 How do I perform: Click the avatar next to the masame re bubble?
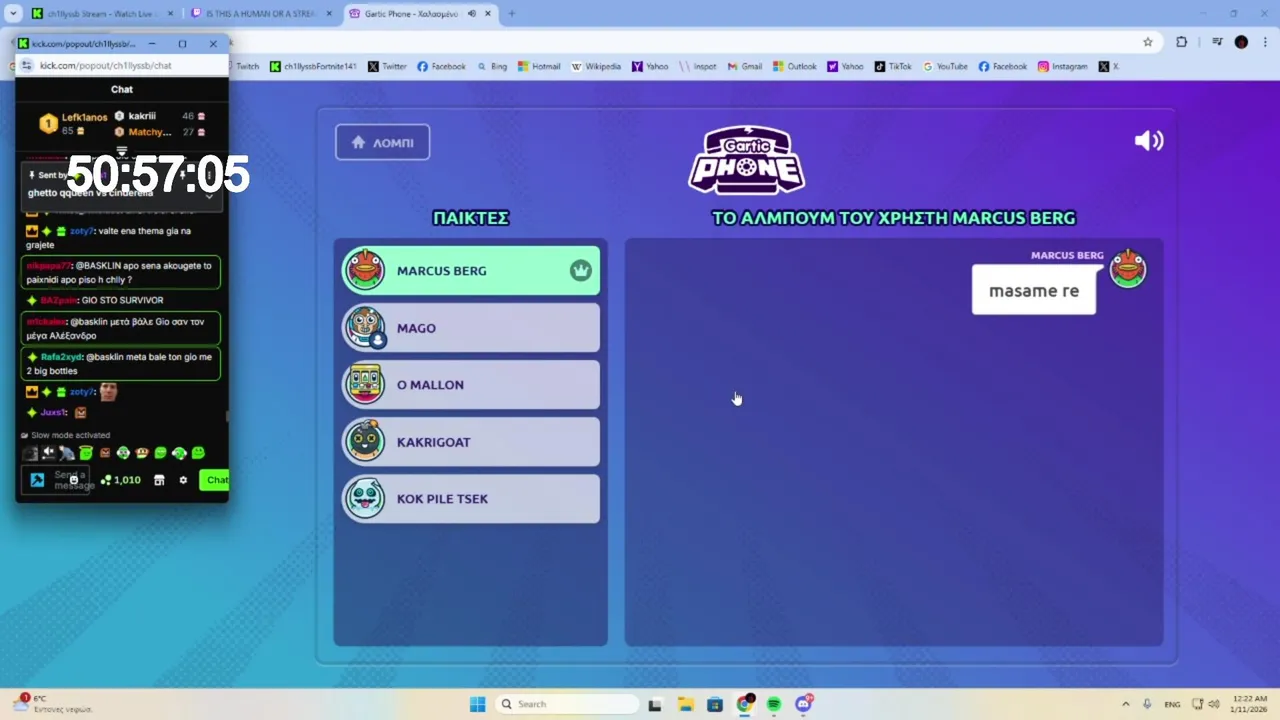click(1128, 268)
